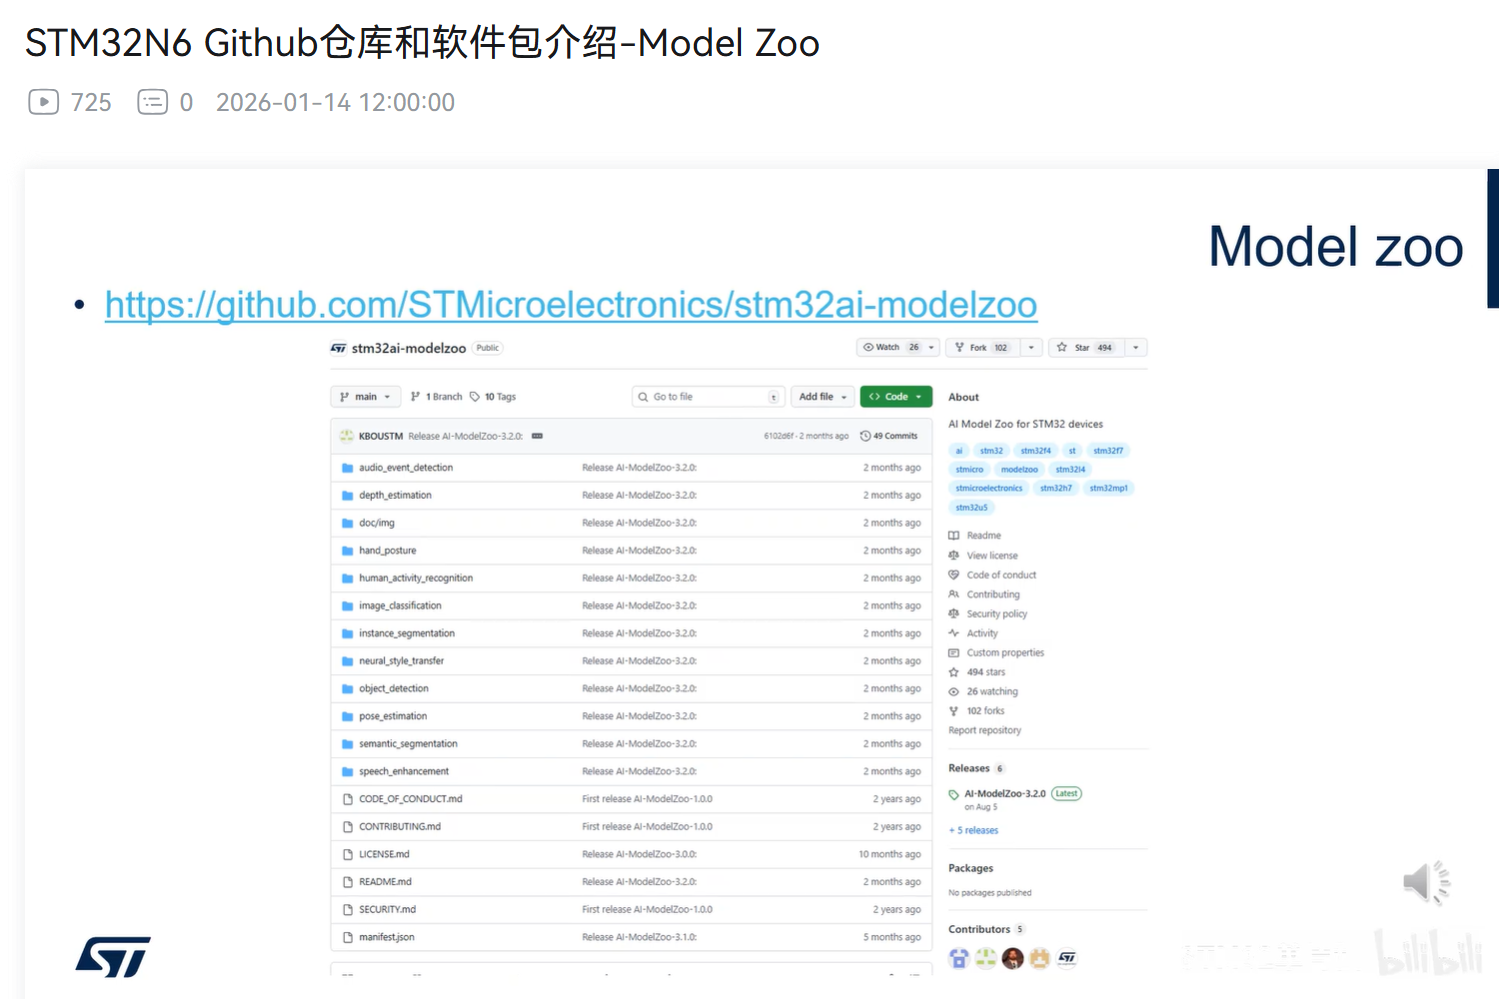The width and height of the screenshot is (1499, 999).
Task: Open the CONTRIBUTING.md file
Action: pos(400,827)
